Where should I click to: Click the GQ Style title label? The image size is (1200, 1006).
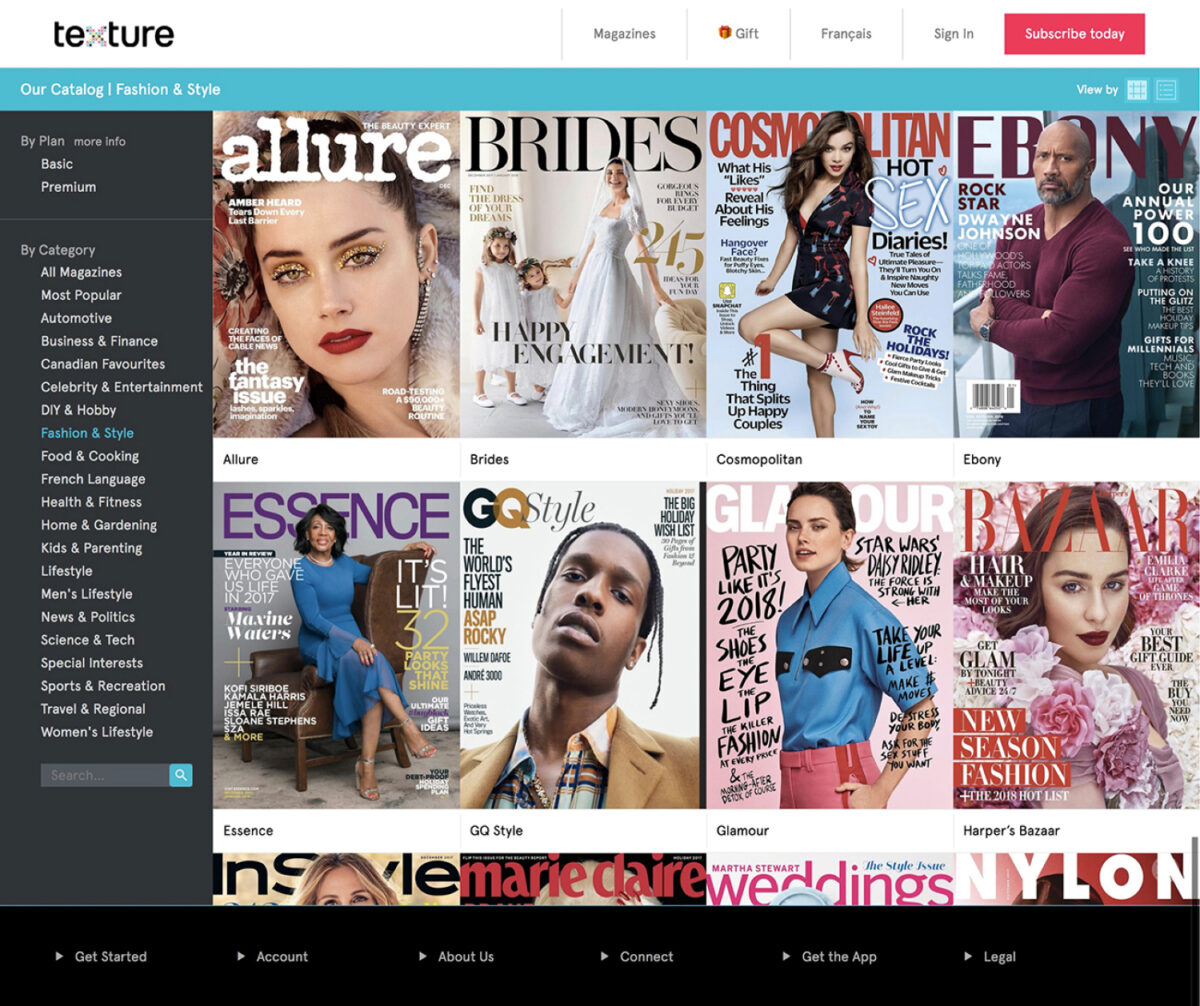tap(496, 831)
